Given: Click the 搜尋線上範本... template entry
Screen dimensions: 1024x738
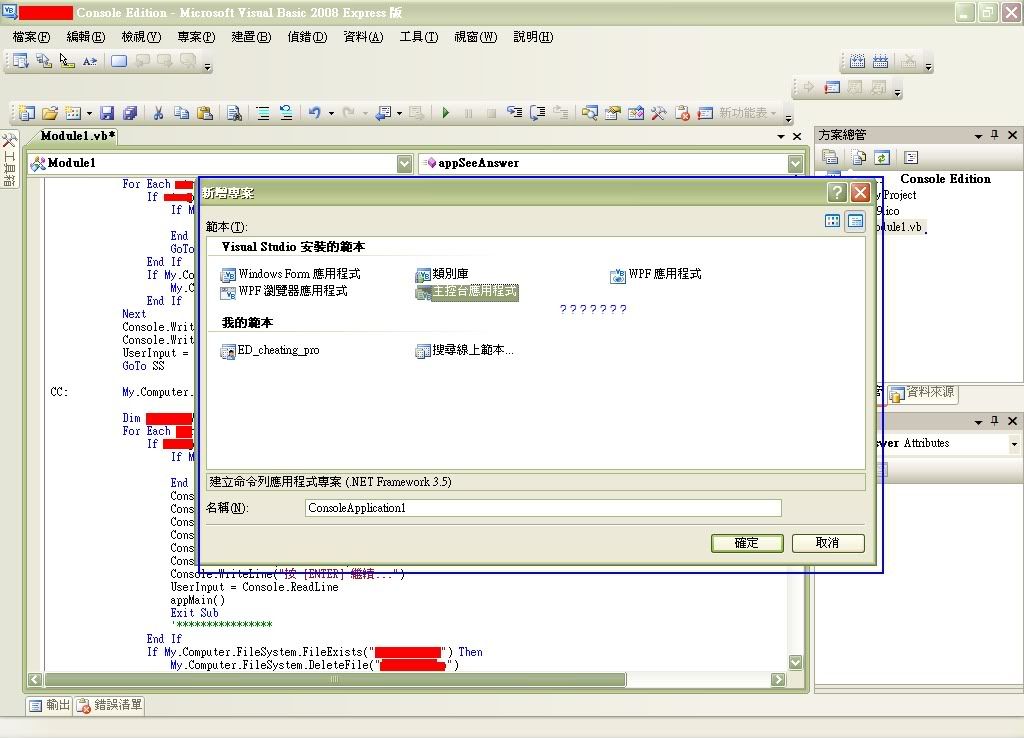Looking at the screenshot, I should point(464,351).
